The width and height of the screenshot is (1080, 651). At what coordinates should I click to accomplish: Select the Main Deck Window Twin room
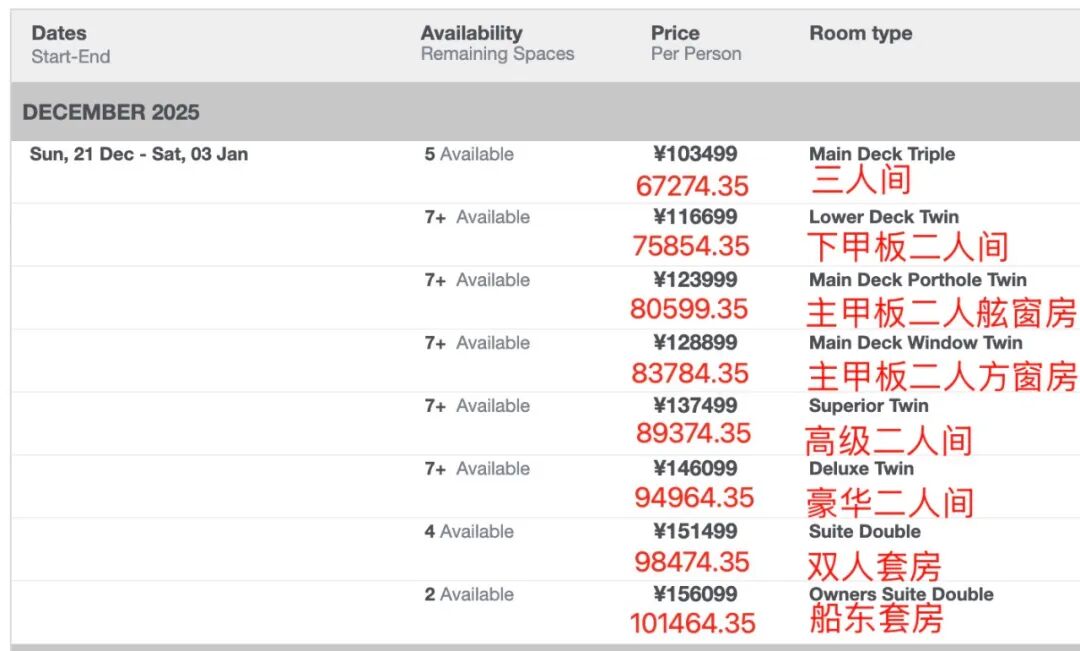pos(915,343)
